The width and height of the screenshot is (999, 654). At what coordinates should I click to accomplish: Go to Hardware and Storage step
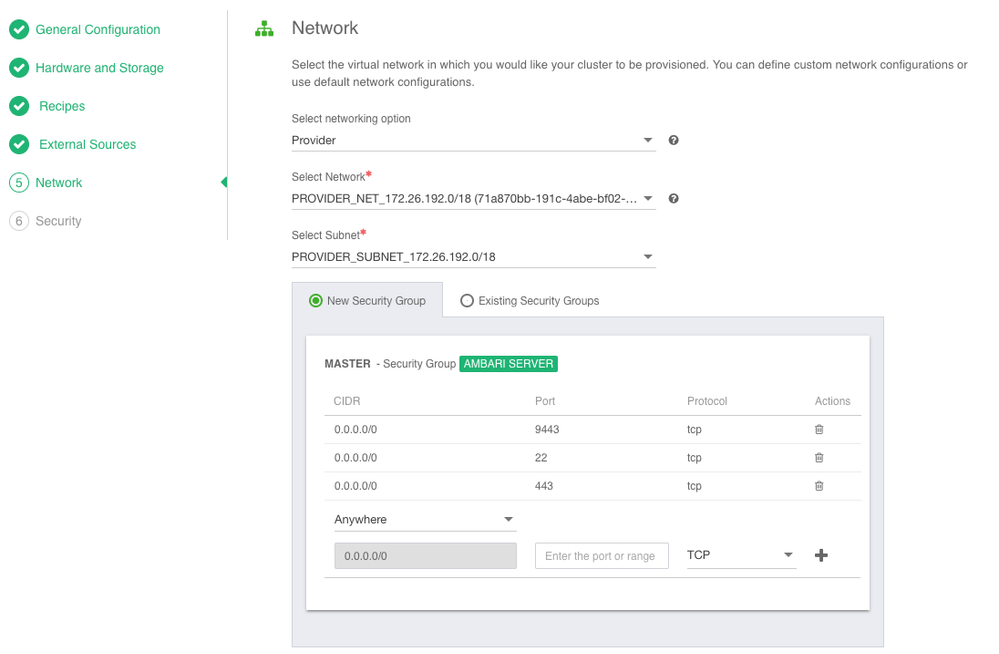coord(99,68)
